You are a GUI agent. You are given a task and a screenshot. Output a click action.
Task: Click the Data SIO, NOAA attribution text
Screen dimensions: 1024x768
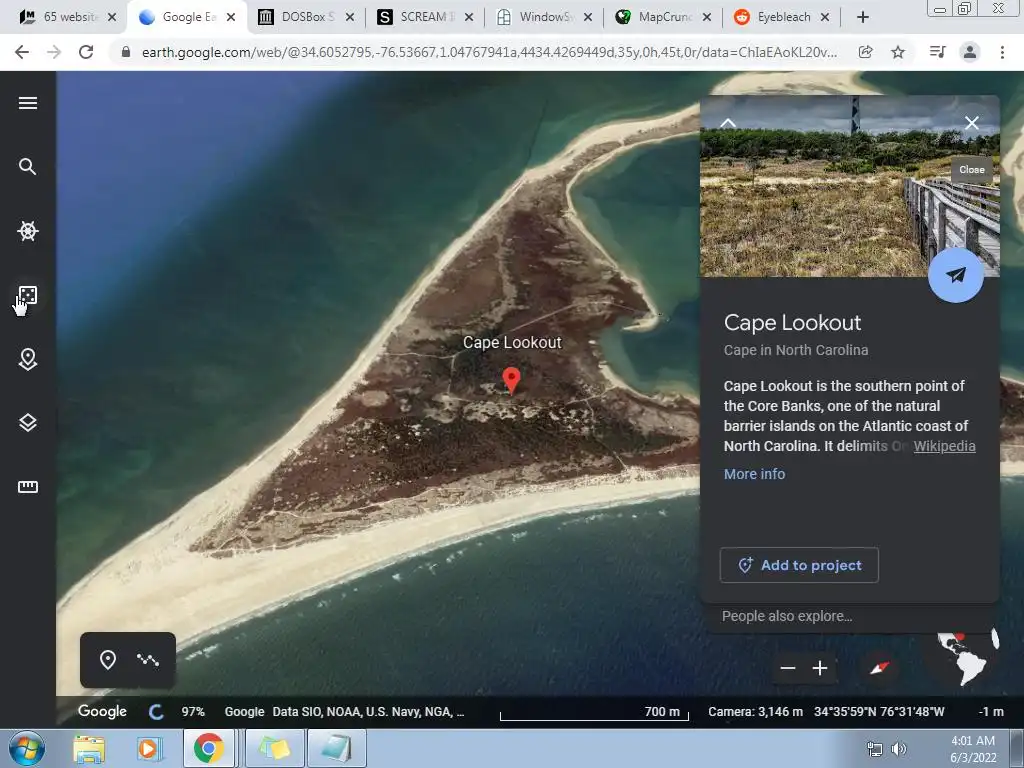(368, 712)
